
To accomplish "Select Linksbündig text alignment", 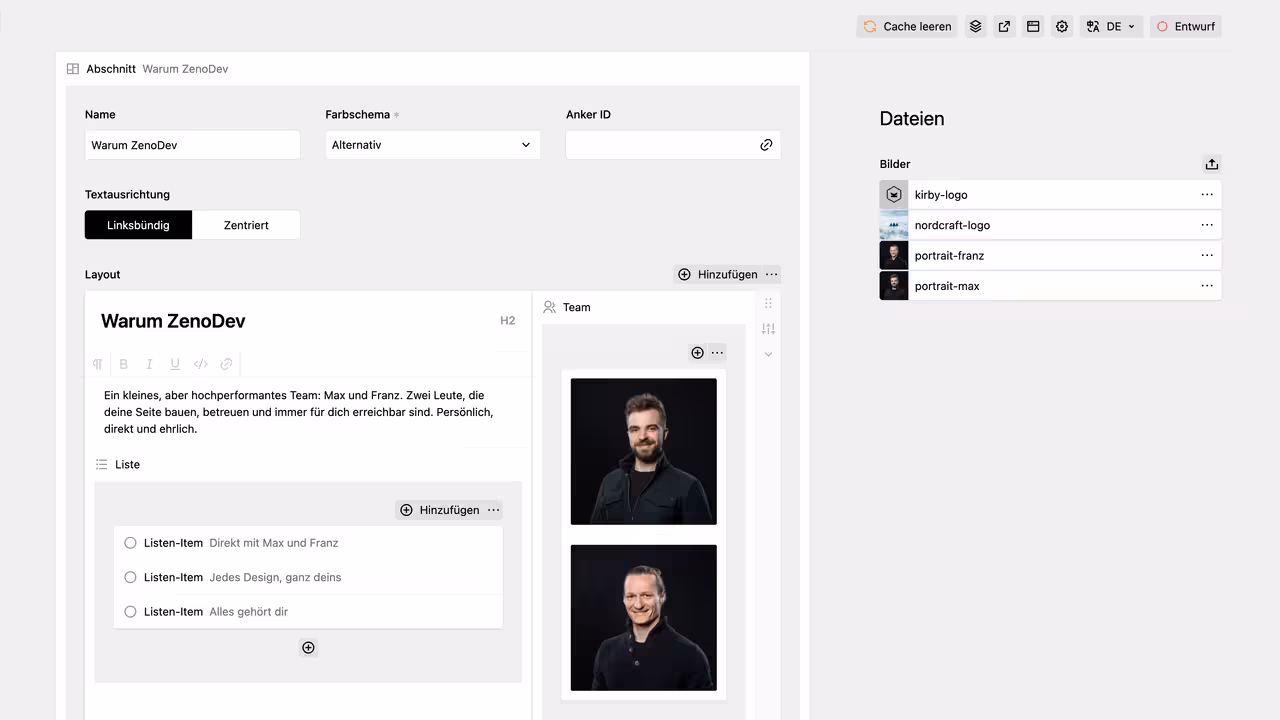I will coord(138,225).
